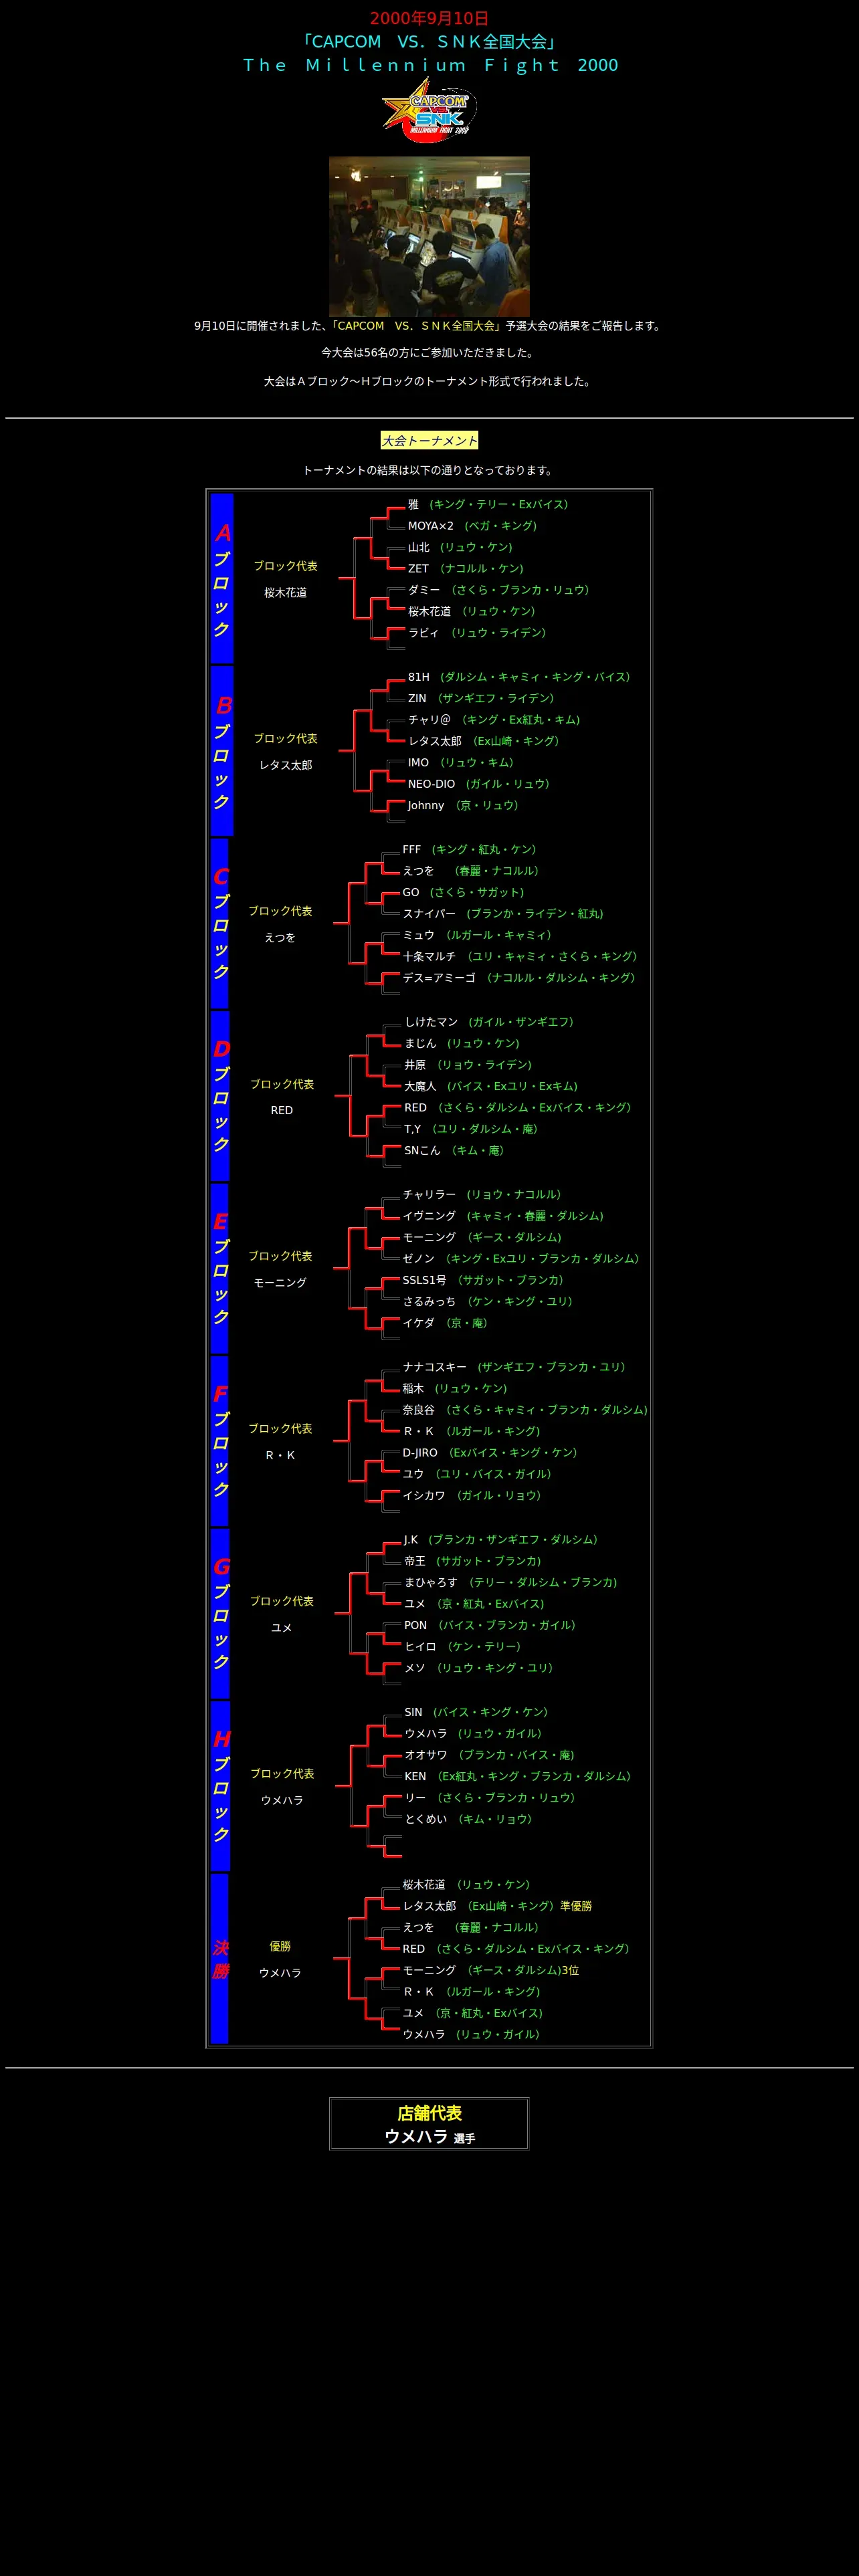Image resolution: width=859 pixels, height=2576 pixels.
Task: Click ウメハラ 選手 in store representative box
Action: (x=429, y=2137)
